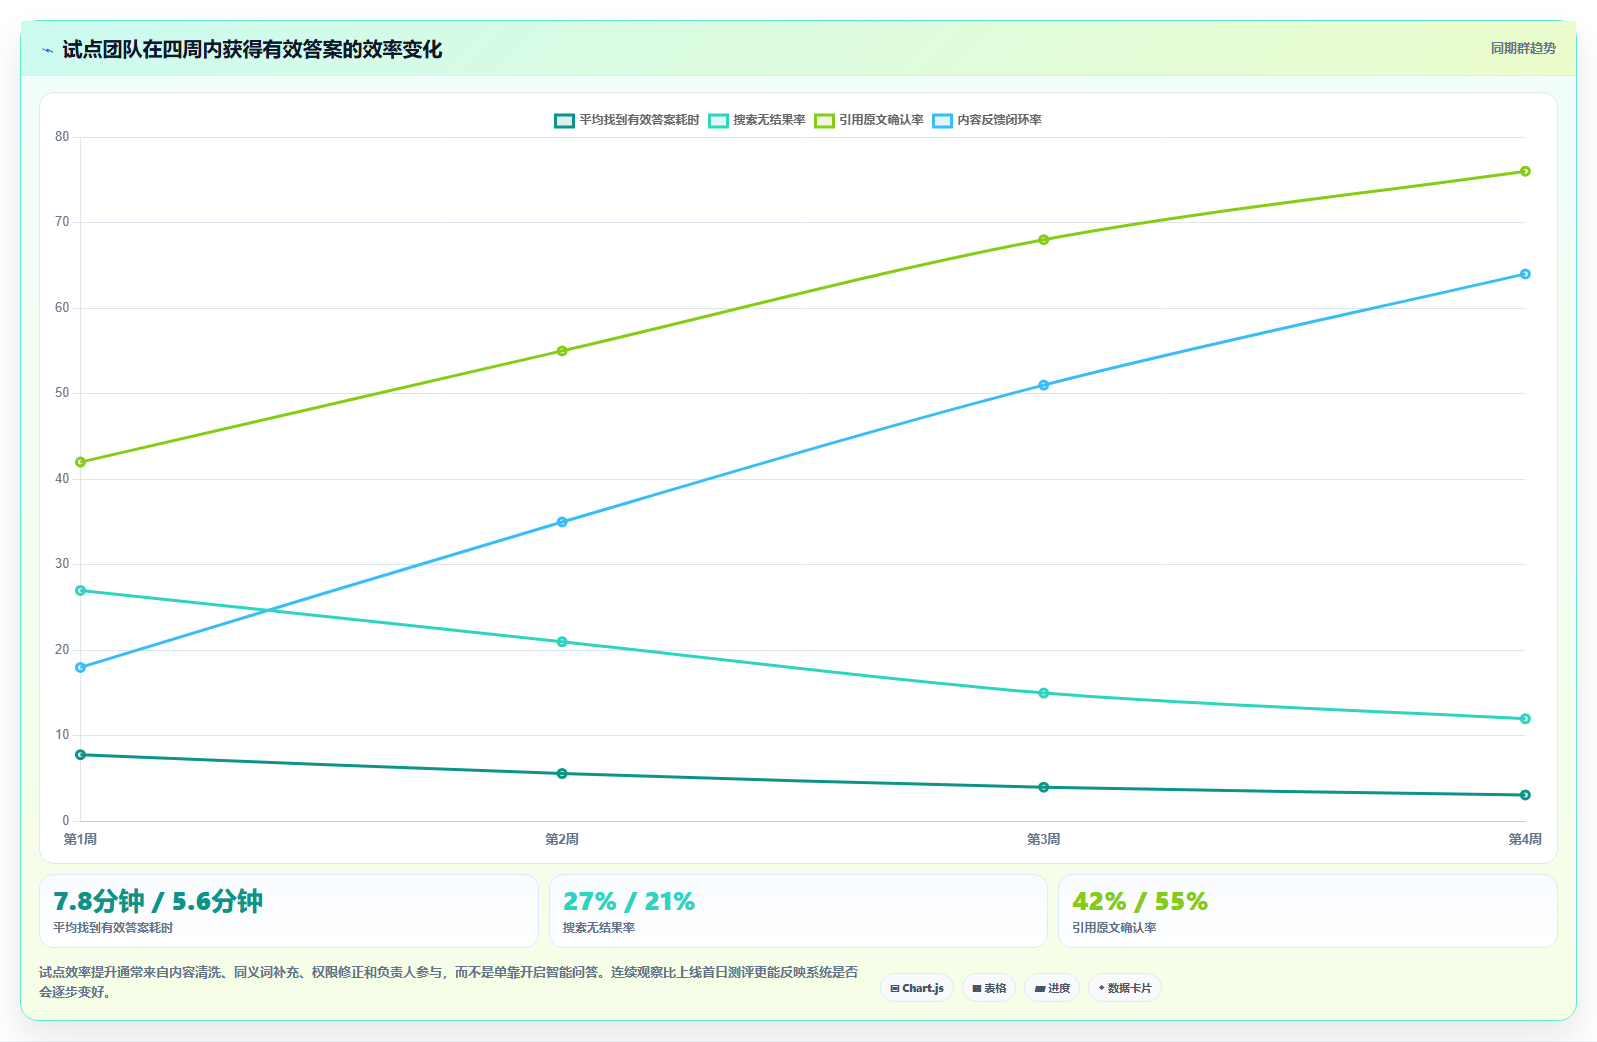Click 平均找到有效答案耗时 caption in stat card
This screenshot has width=1597, height=1042.
113,928
